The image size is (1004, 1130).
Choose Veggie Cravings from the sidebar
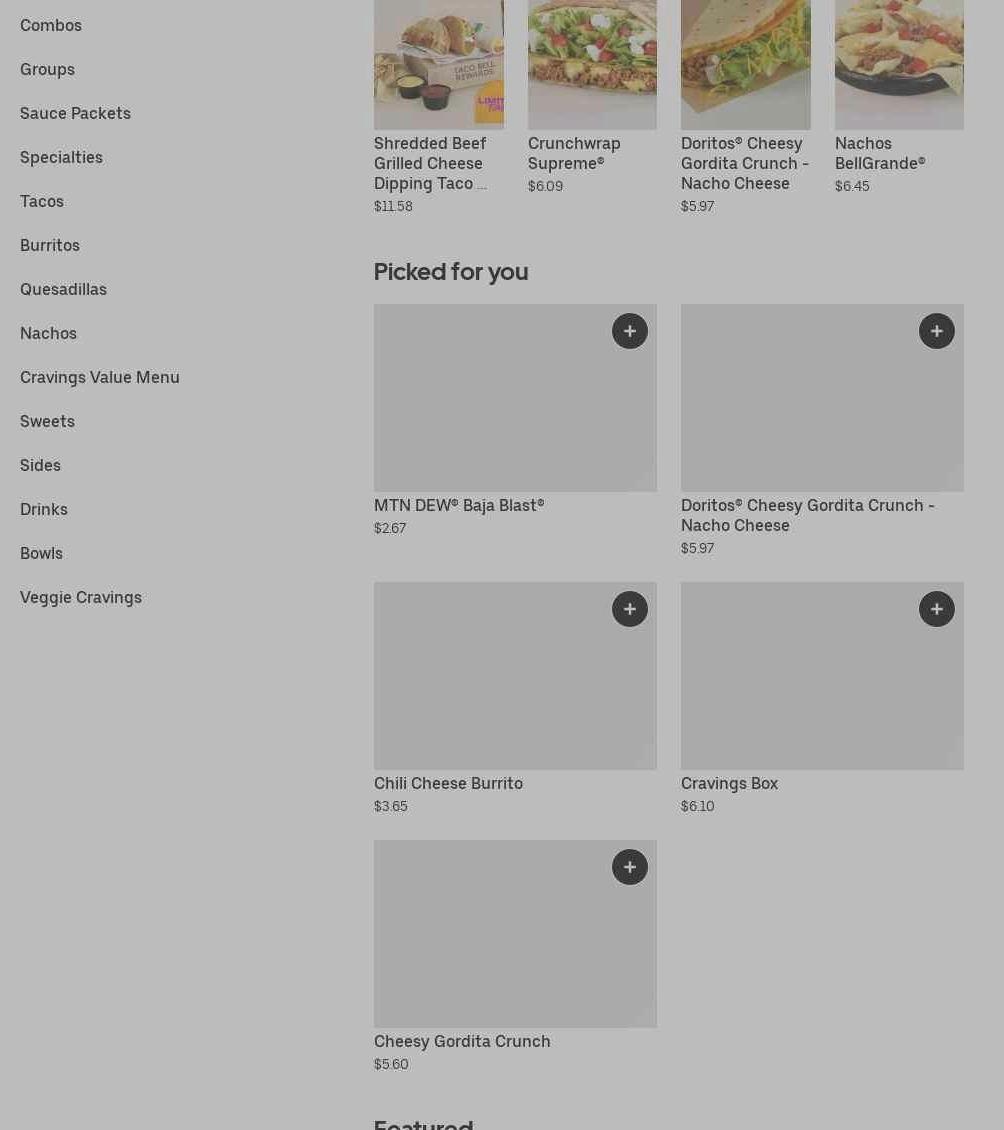(81, 597)
